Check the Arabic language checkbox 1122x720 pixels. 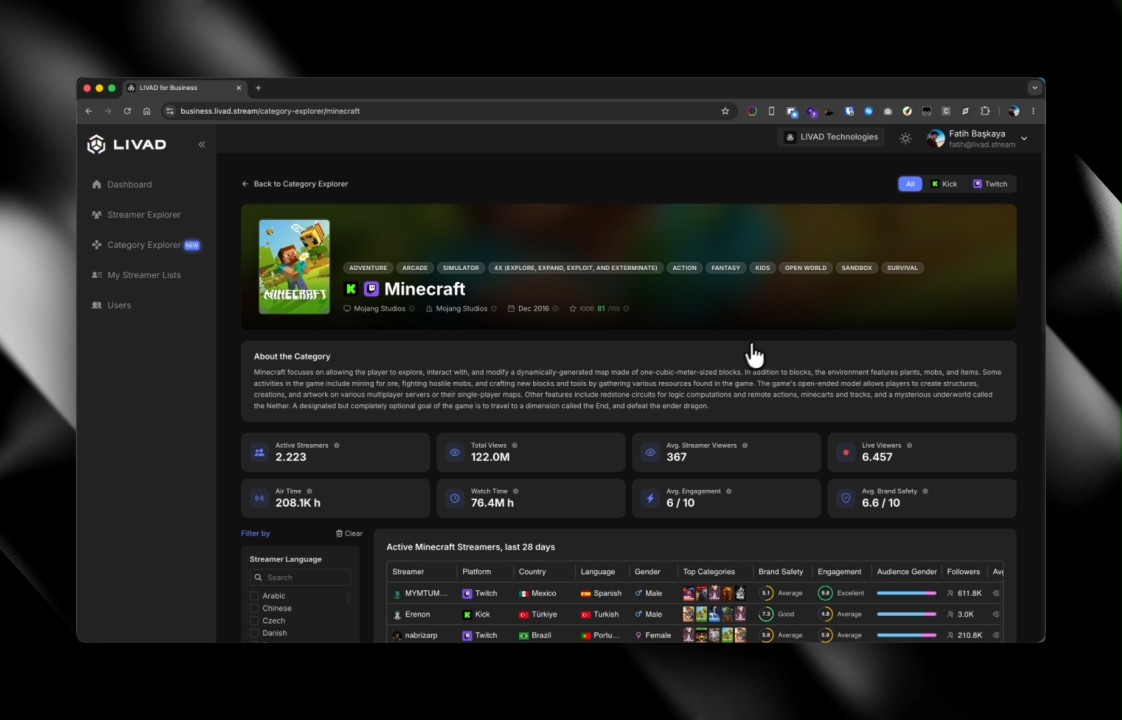[254, 595]
